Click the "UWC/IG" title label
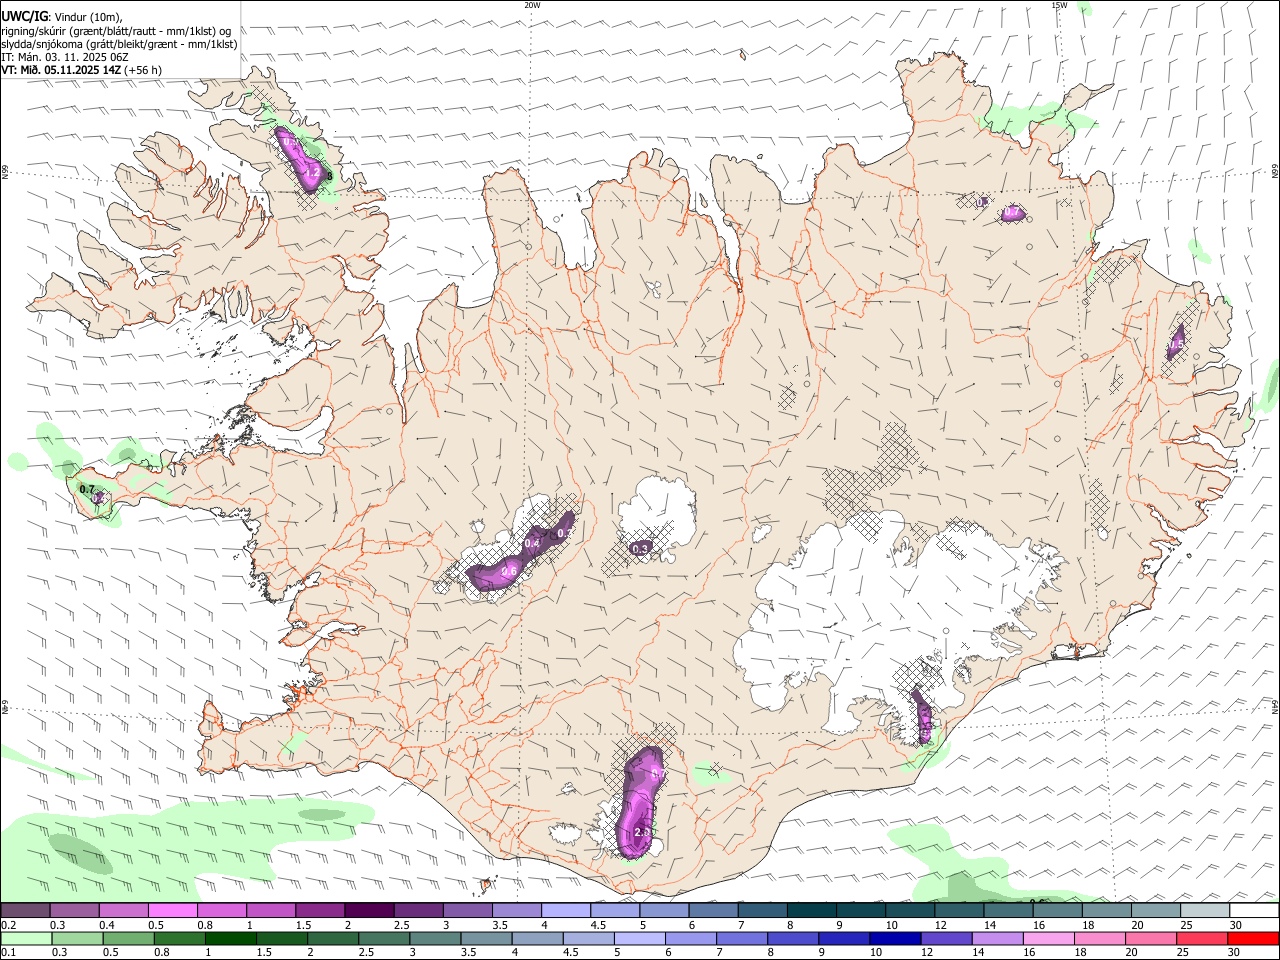 (x=23, y=15)
